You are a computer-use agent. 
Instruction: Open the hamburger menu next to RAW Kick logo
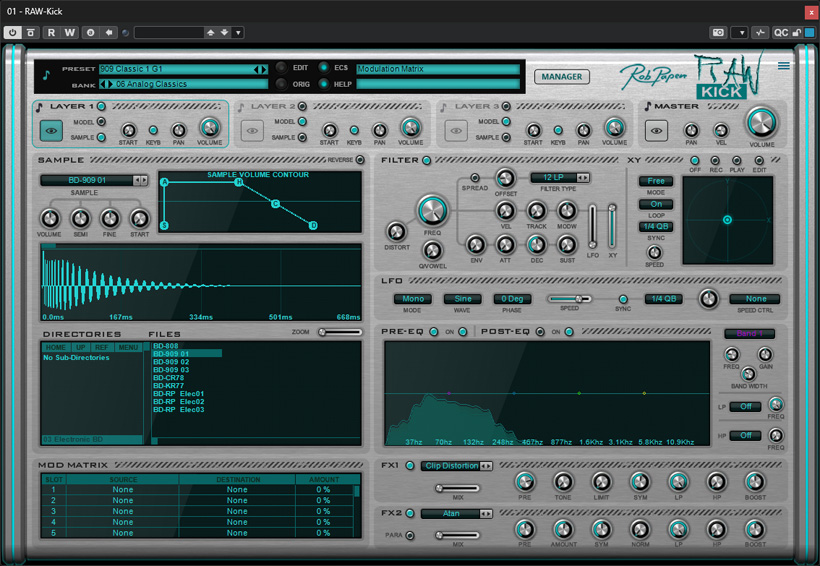(783, 65)
